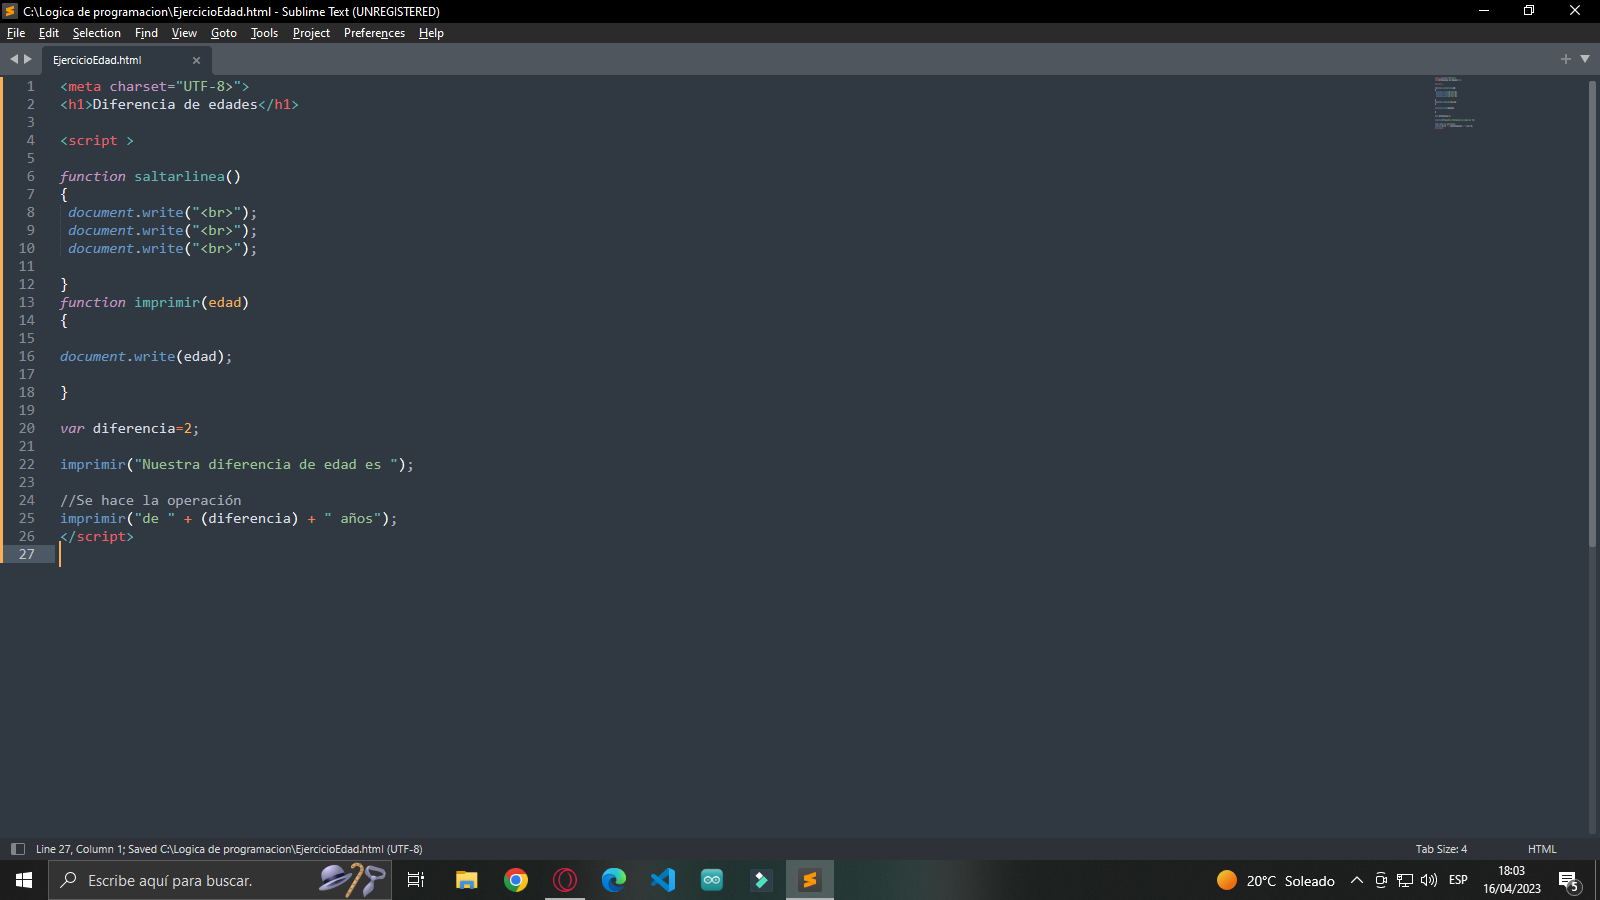This screenshot has width=1600, height=900.
Task: Open weather widget showing 20°C Soleado
Action: click(1276, 880)
